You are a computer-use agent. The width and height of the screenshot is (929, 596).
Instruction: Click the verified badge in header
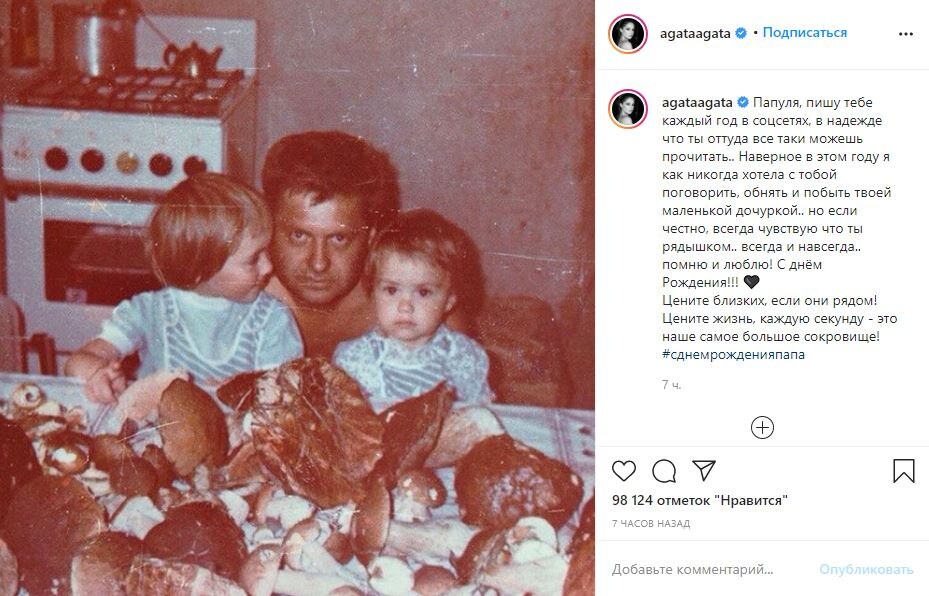tap(741, 33)
